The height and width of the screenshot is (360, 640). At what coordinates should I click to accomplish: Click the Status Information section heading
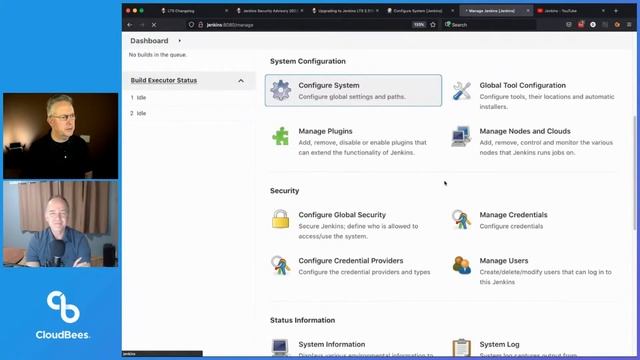(x=302, y=320)
